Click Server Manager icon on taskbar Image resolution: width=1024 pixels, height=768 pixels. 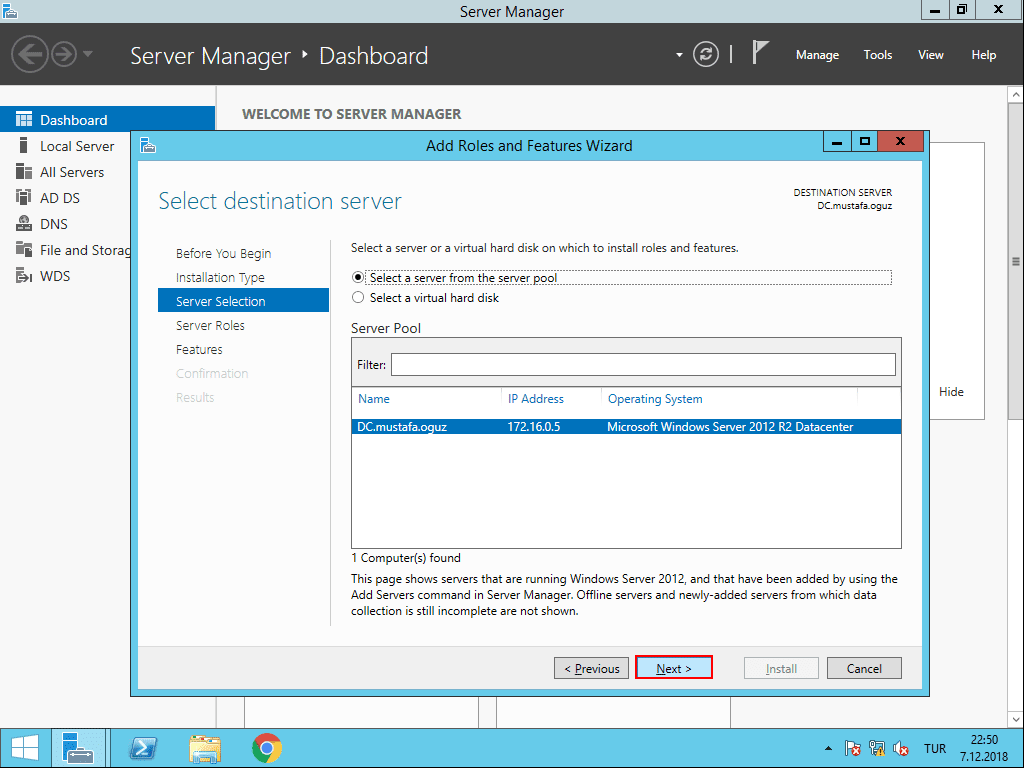(78, 748)
